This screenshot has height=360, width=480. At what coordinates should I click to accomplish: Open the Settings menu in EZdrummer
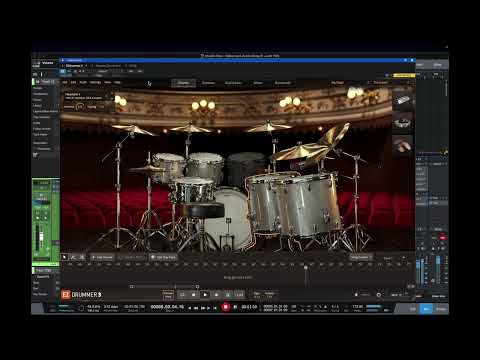[95, 82]
